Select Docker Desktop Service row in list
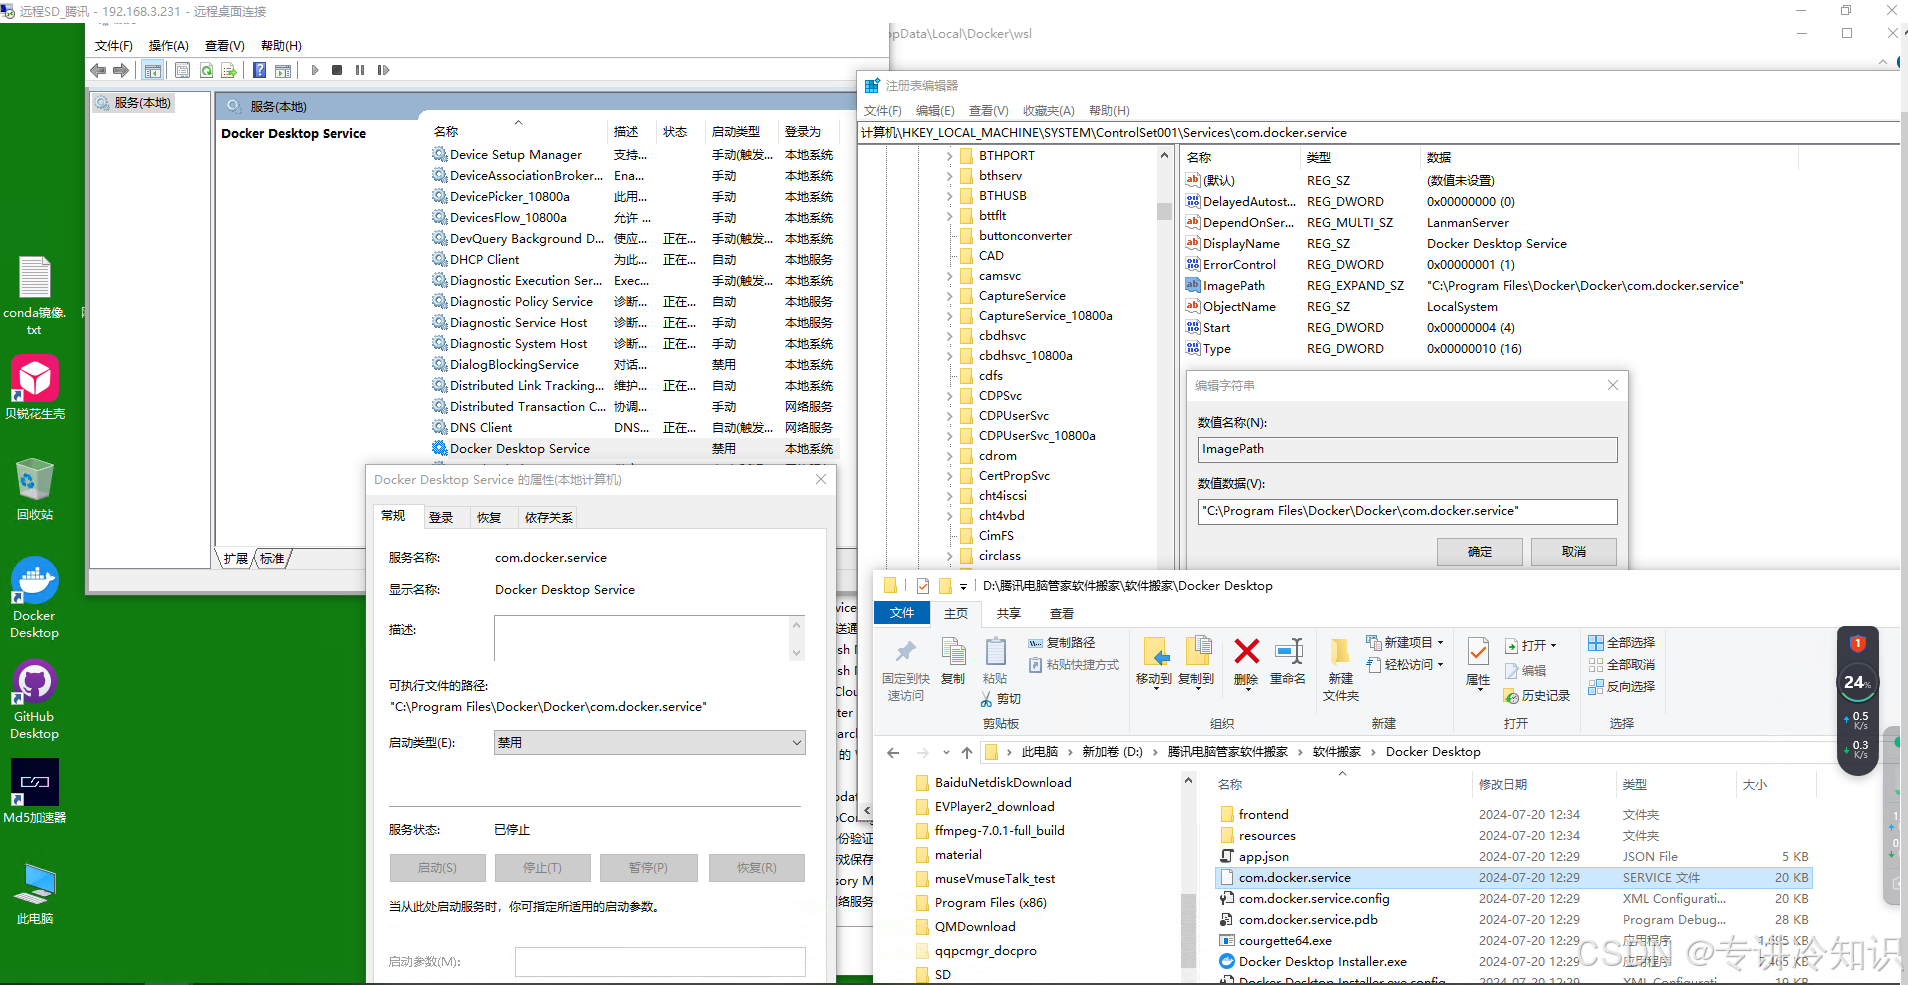 click(634, 449)
